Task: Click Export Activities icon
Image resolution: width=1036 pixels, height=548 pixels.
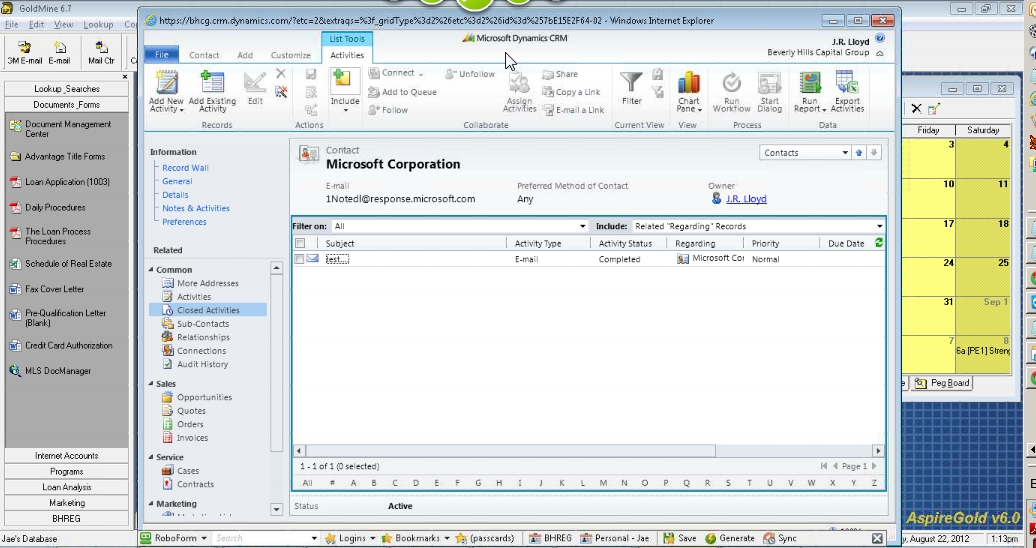Action: coord(847,84)
